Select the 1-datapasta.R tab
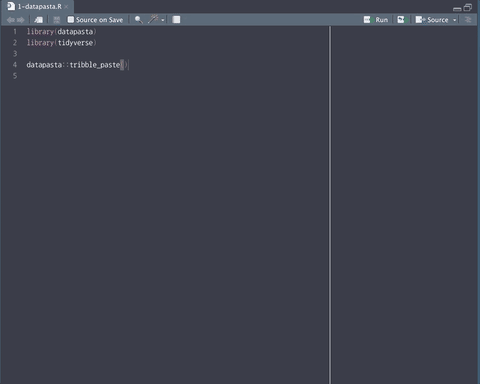The width and height of the screenshot is (480, 384). (x=40, y=7)
